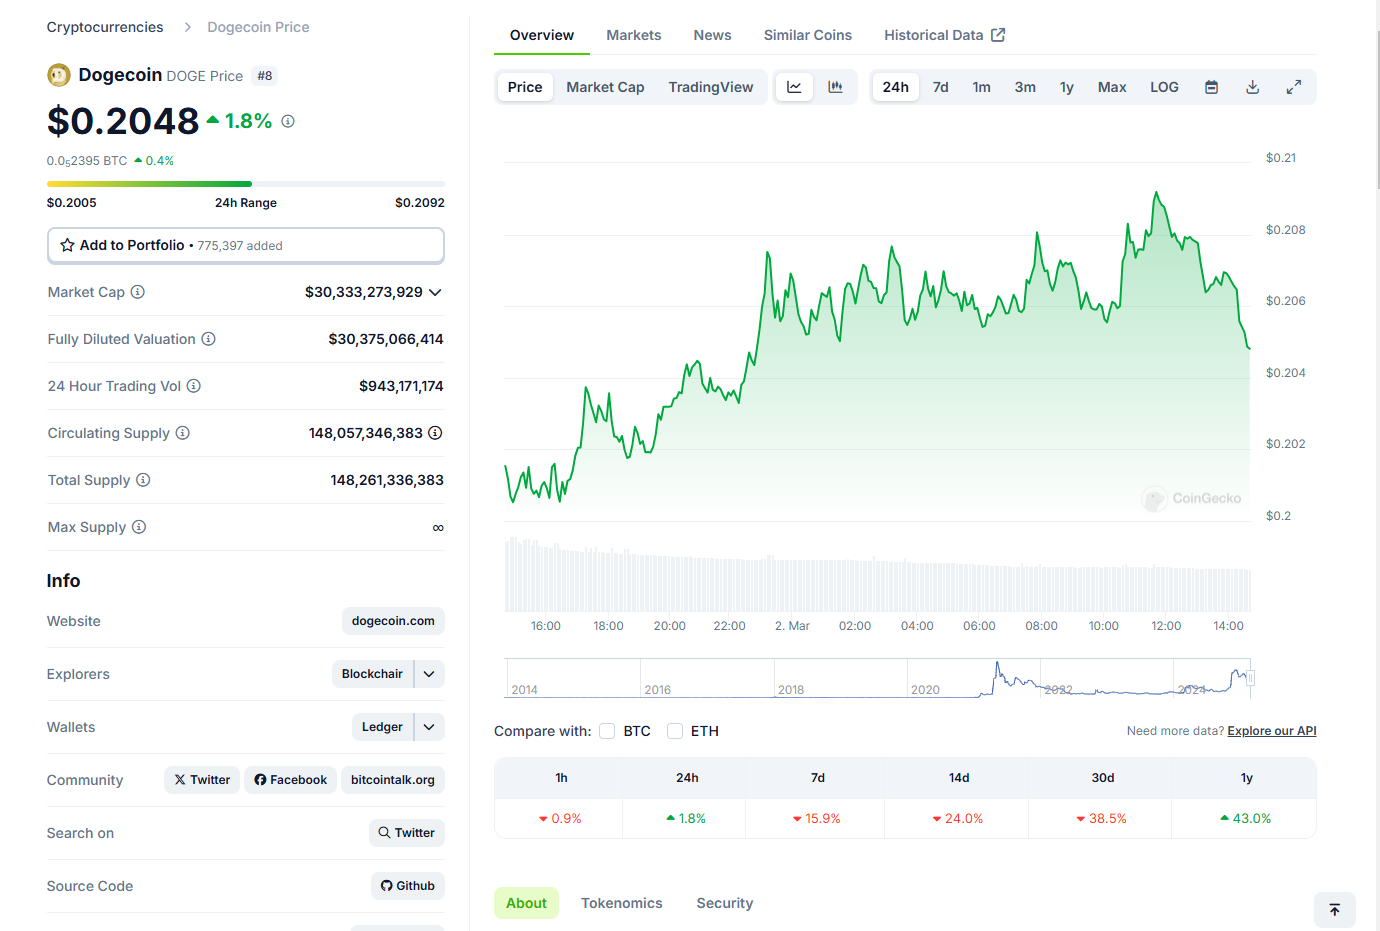Click Add to Portfolio button
This screenshot has height=931, width=1380.
[246, 245]
